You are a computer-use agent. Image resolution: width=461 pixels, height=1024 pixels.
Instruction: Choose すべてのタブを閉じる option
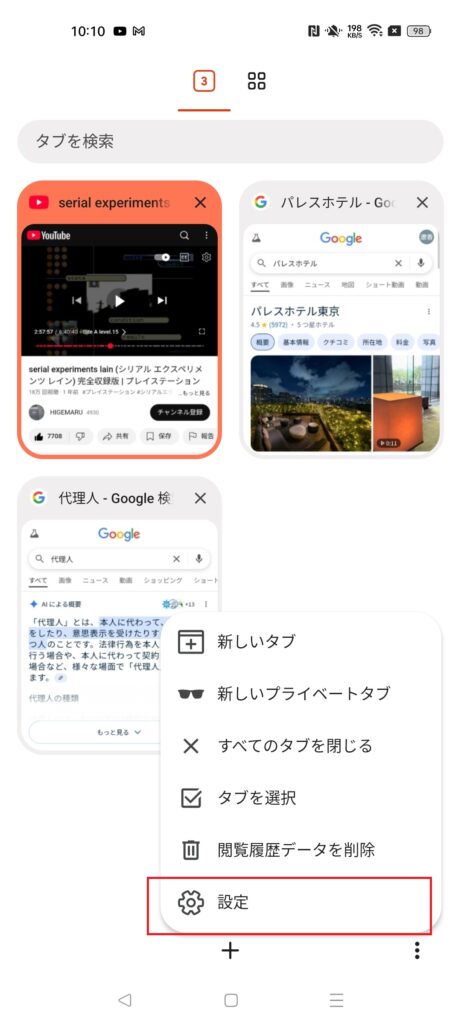[300, 746]
